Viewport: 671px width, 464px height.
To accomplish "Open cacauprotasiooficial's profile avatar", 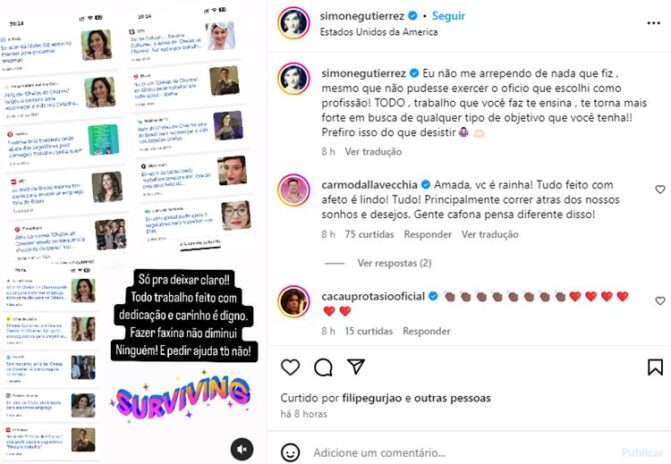I will [x=294, y=302].
